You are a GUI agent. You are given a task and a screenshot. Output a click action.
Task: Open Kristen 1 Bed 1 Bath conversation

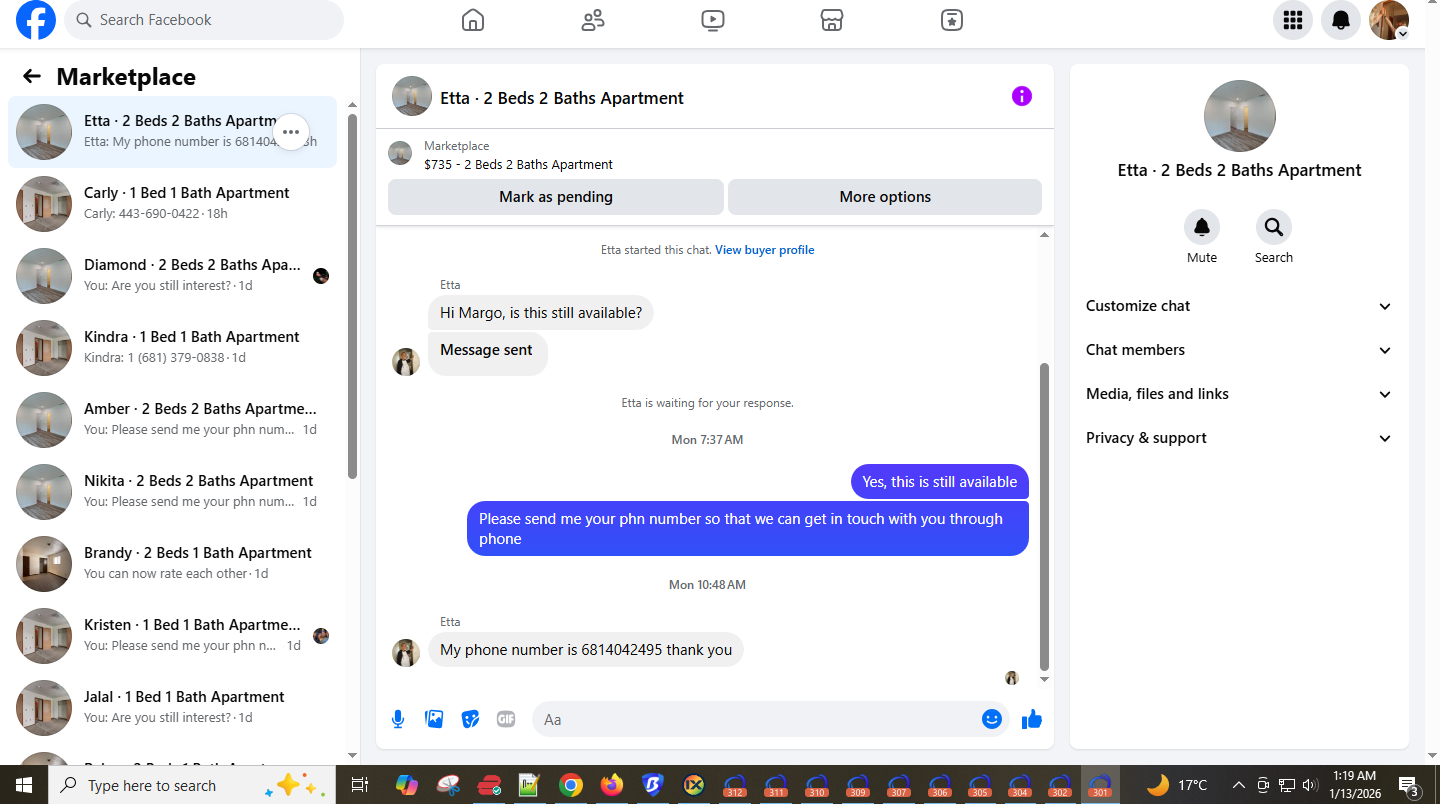(x=172, y=636)
